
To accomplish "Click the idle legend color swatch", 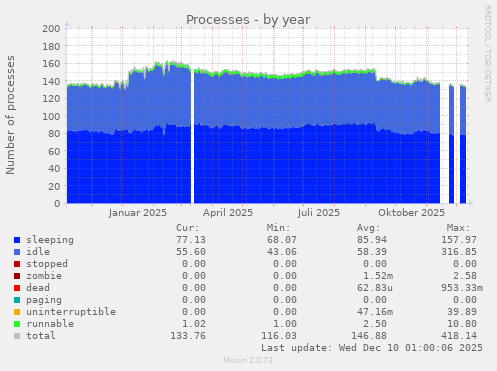I will click(17, 252).
